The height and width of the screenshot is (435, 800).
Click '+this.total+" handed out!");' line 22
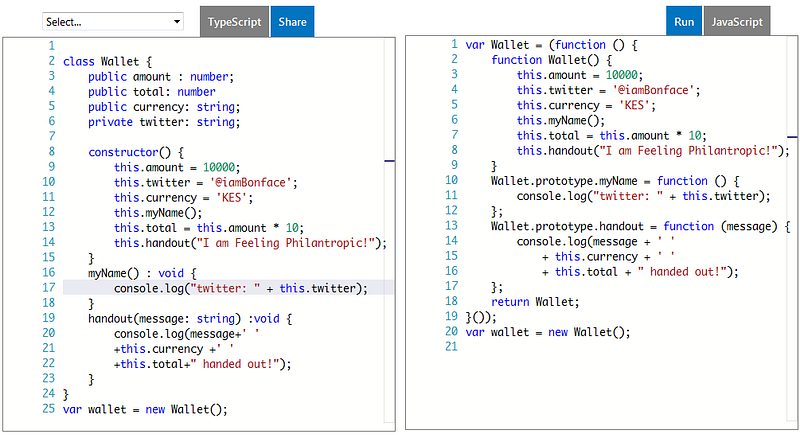(x=203, y=364)
